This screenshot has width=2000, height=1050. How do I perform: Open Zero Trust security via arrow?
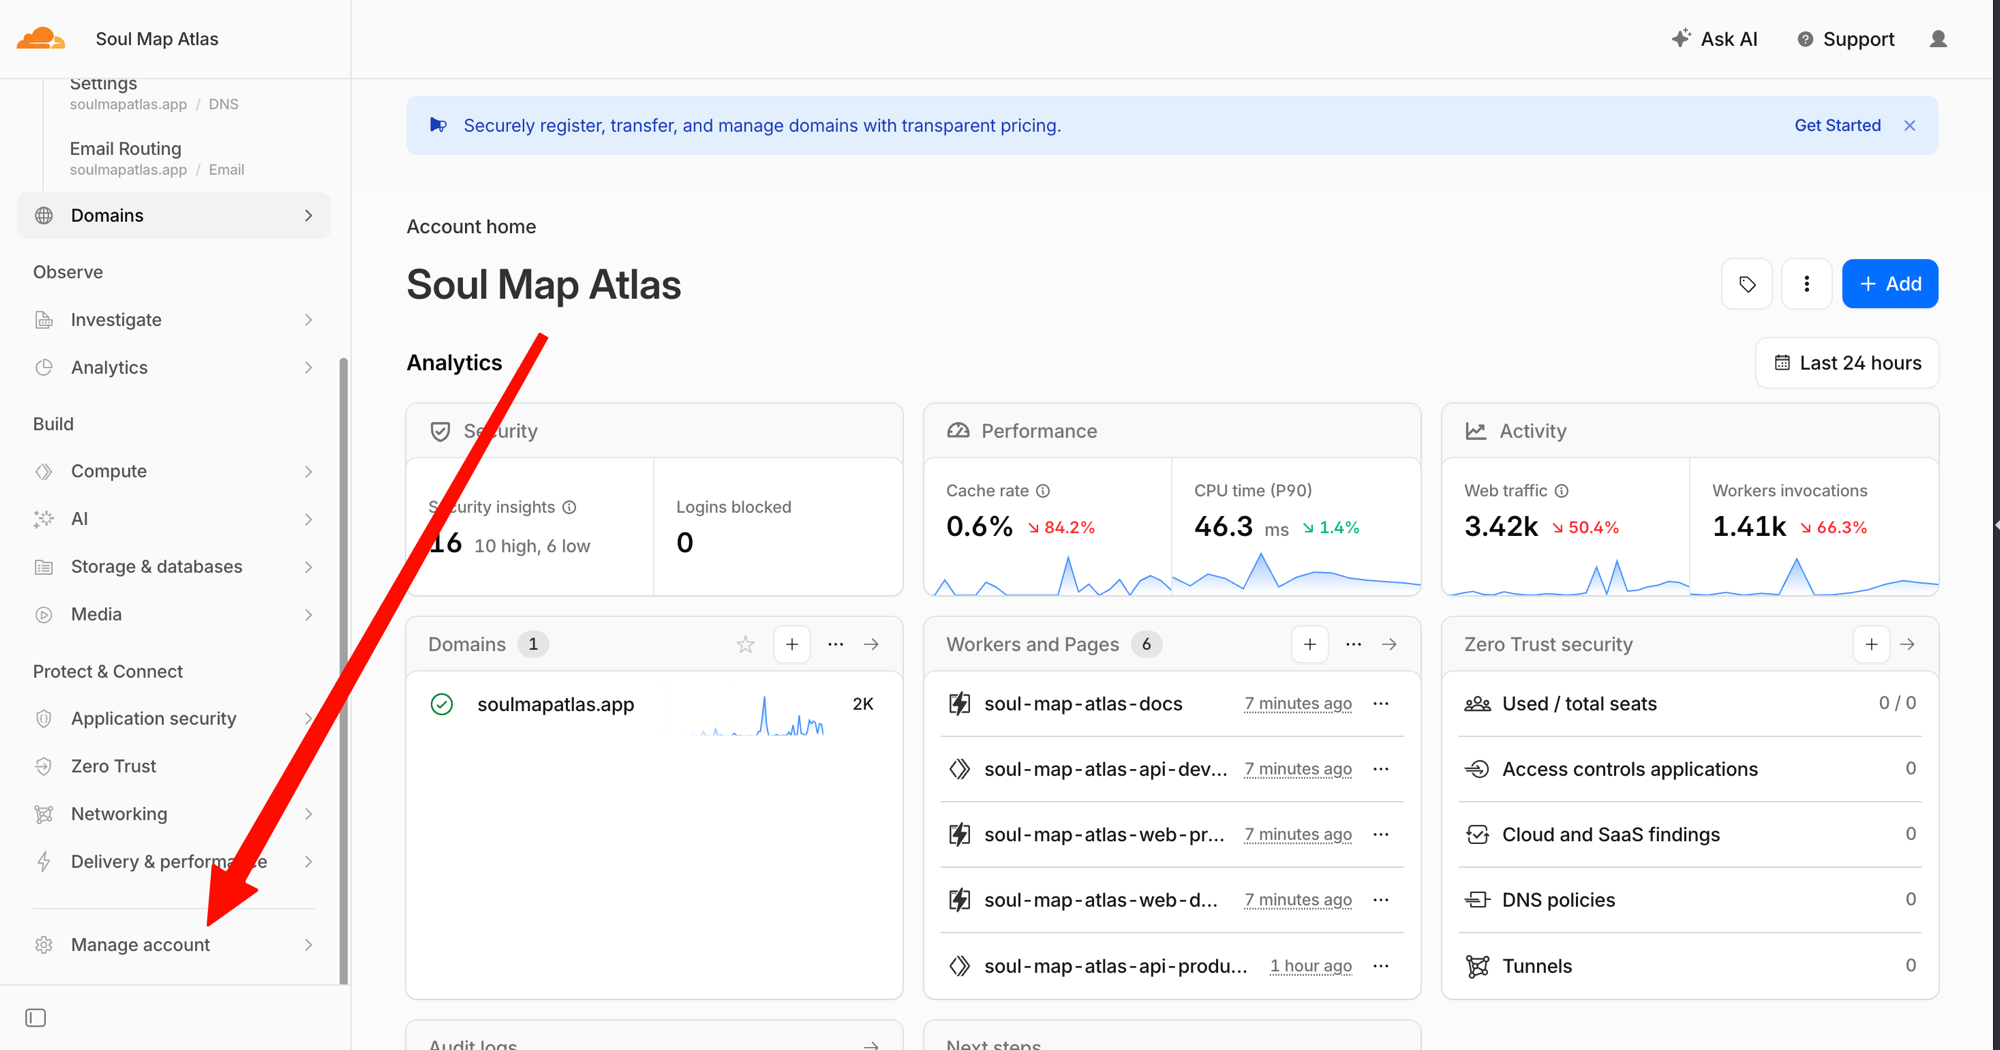(x=1908, y=645)
